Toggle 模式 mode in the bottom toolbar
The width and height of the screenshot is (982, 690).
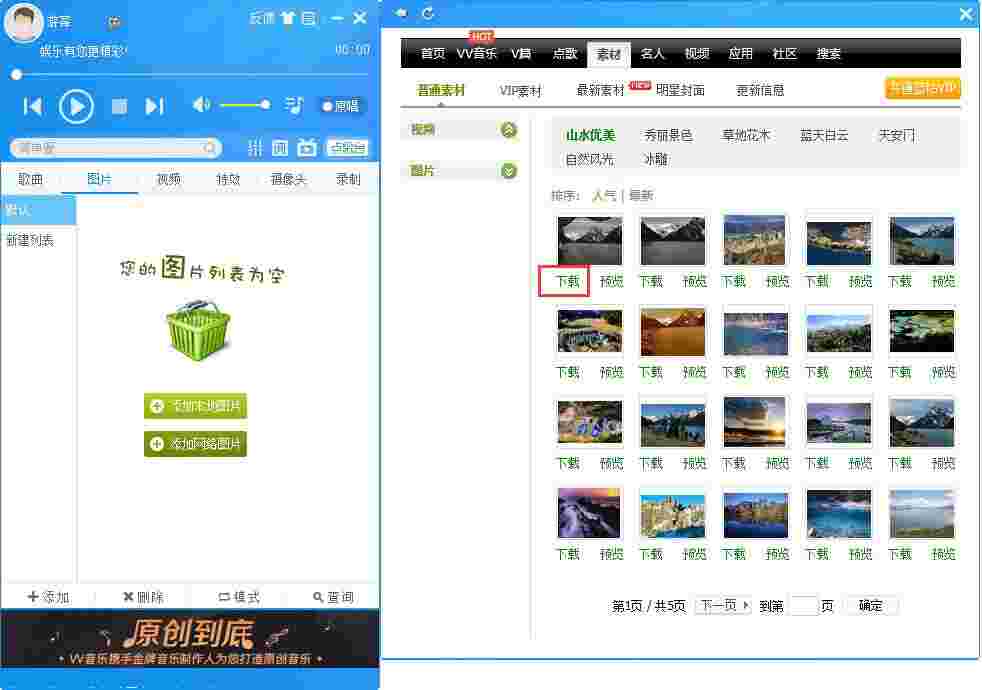[x=239, y=596]
